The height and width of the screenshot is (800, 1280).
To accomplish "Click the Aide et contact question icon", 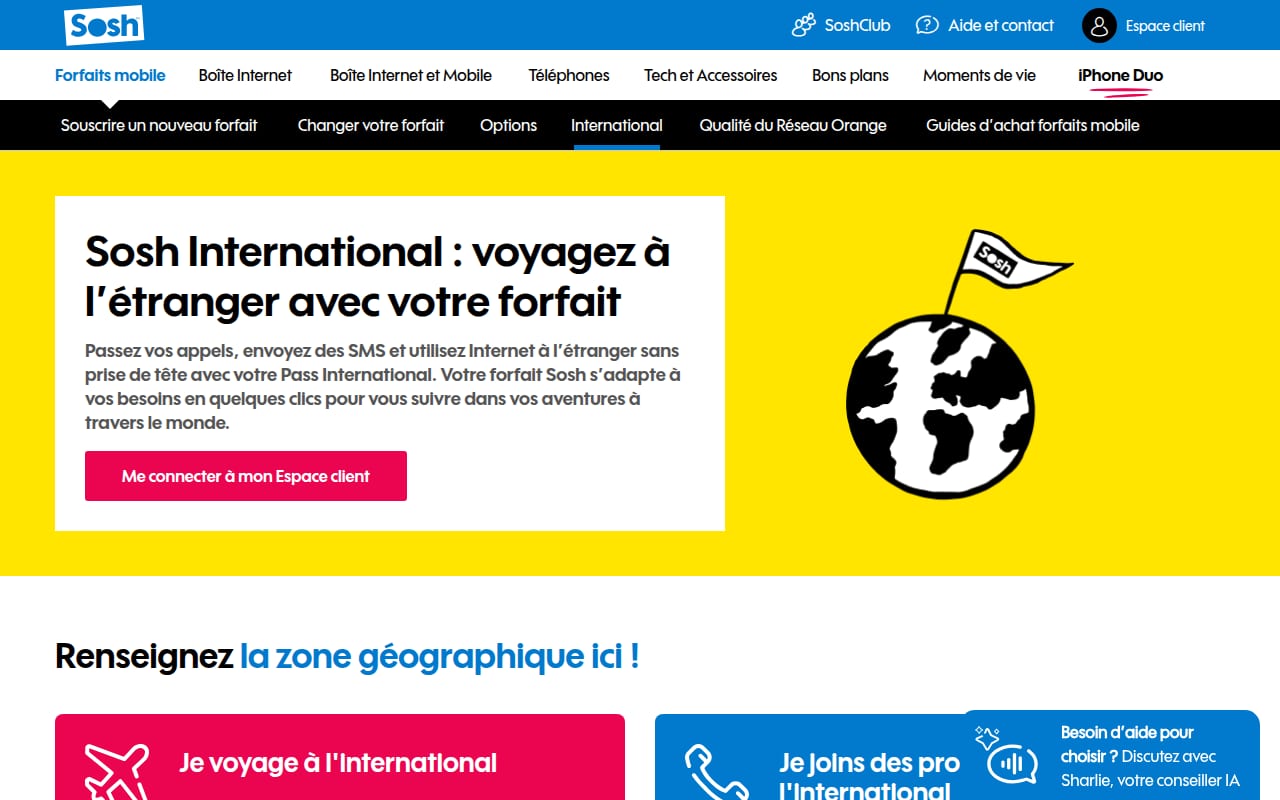I will coord(927,25).
